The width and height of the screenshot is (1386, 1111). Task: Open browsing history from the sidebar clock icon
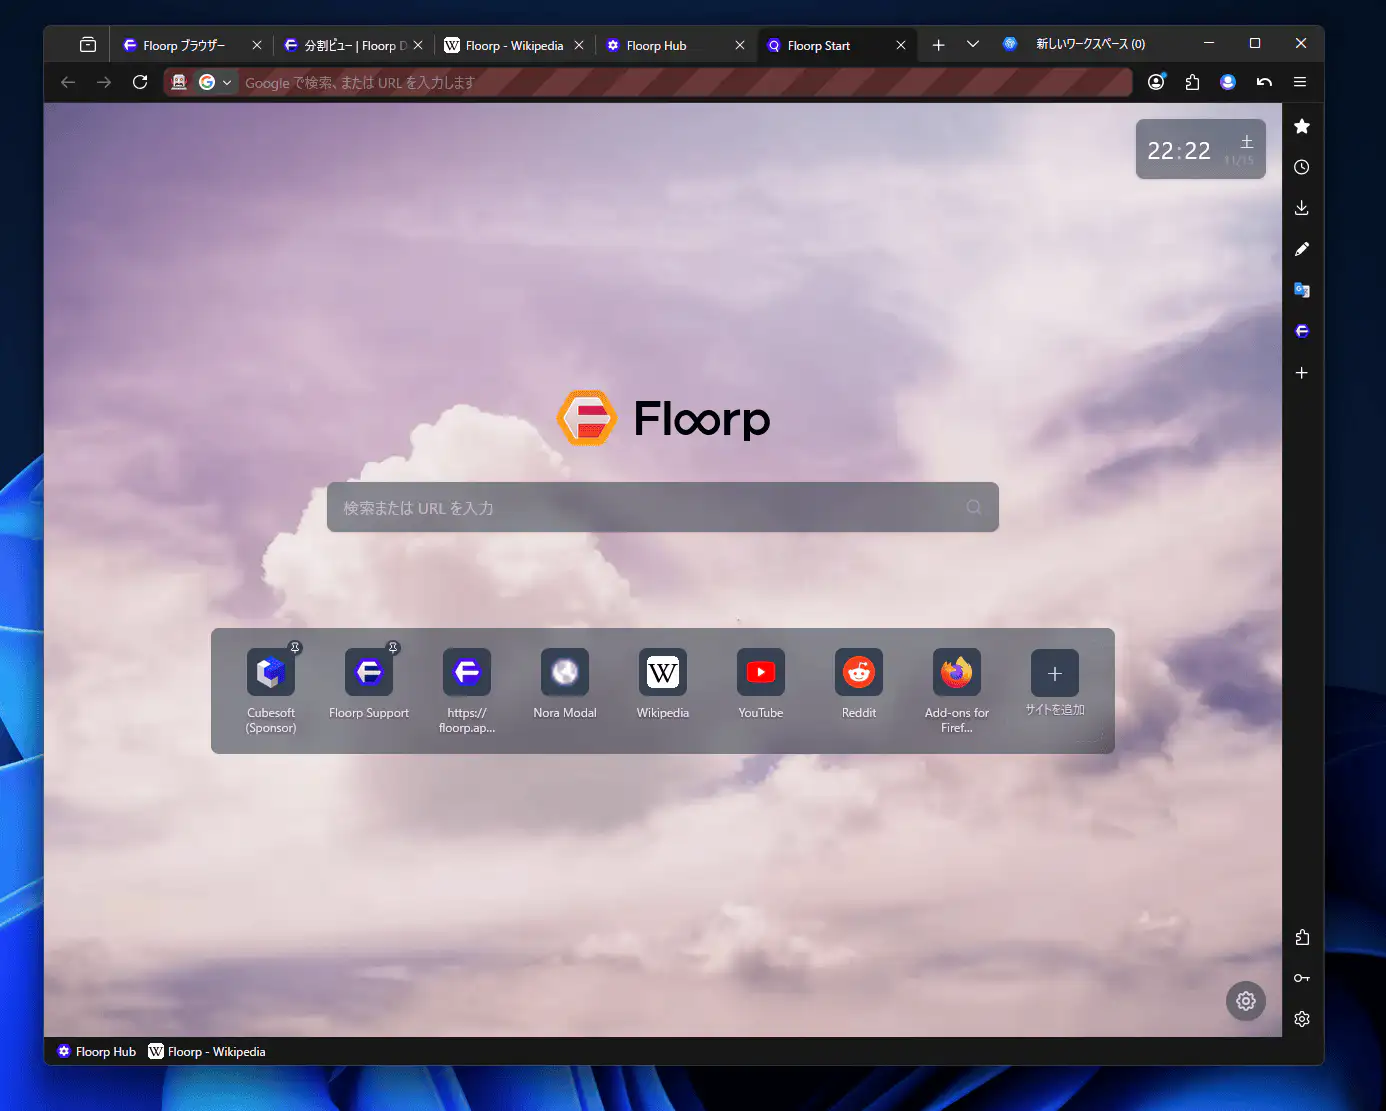[x=1302, y=167]
